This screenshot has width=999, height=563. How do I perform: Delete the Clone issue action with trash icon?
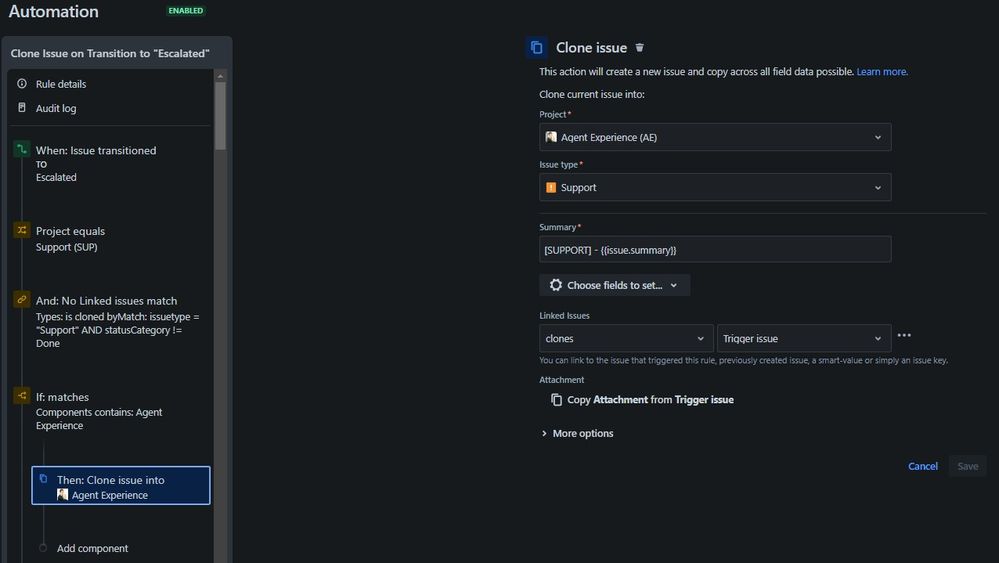[x=640, y=48]
